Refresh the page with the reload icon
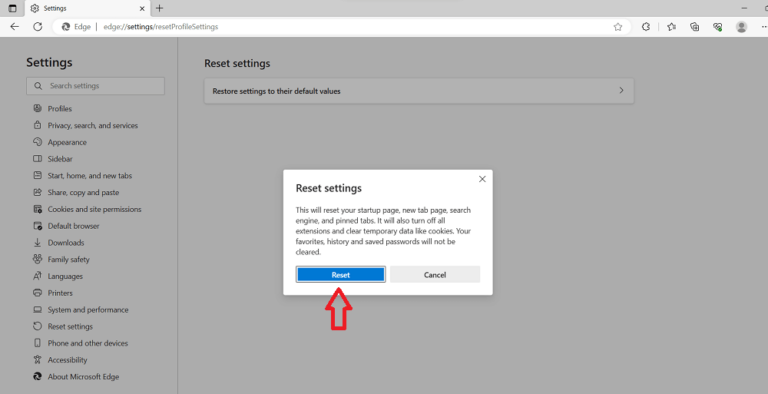This screenshot has width=768, height=394. coord(38,26)
